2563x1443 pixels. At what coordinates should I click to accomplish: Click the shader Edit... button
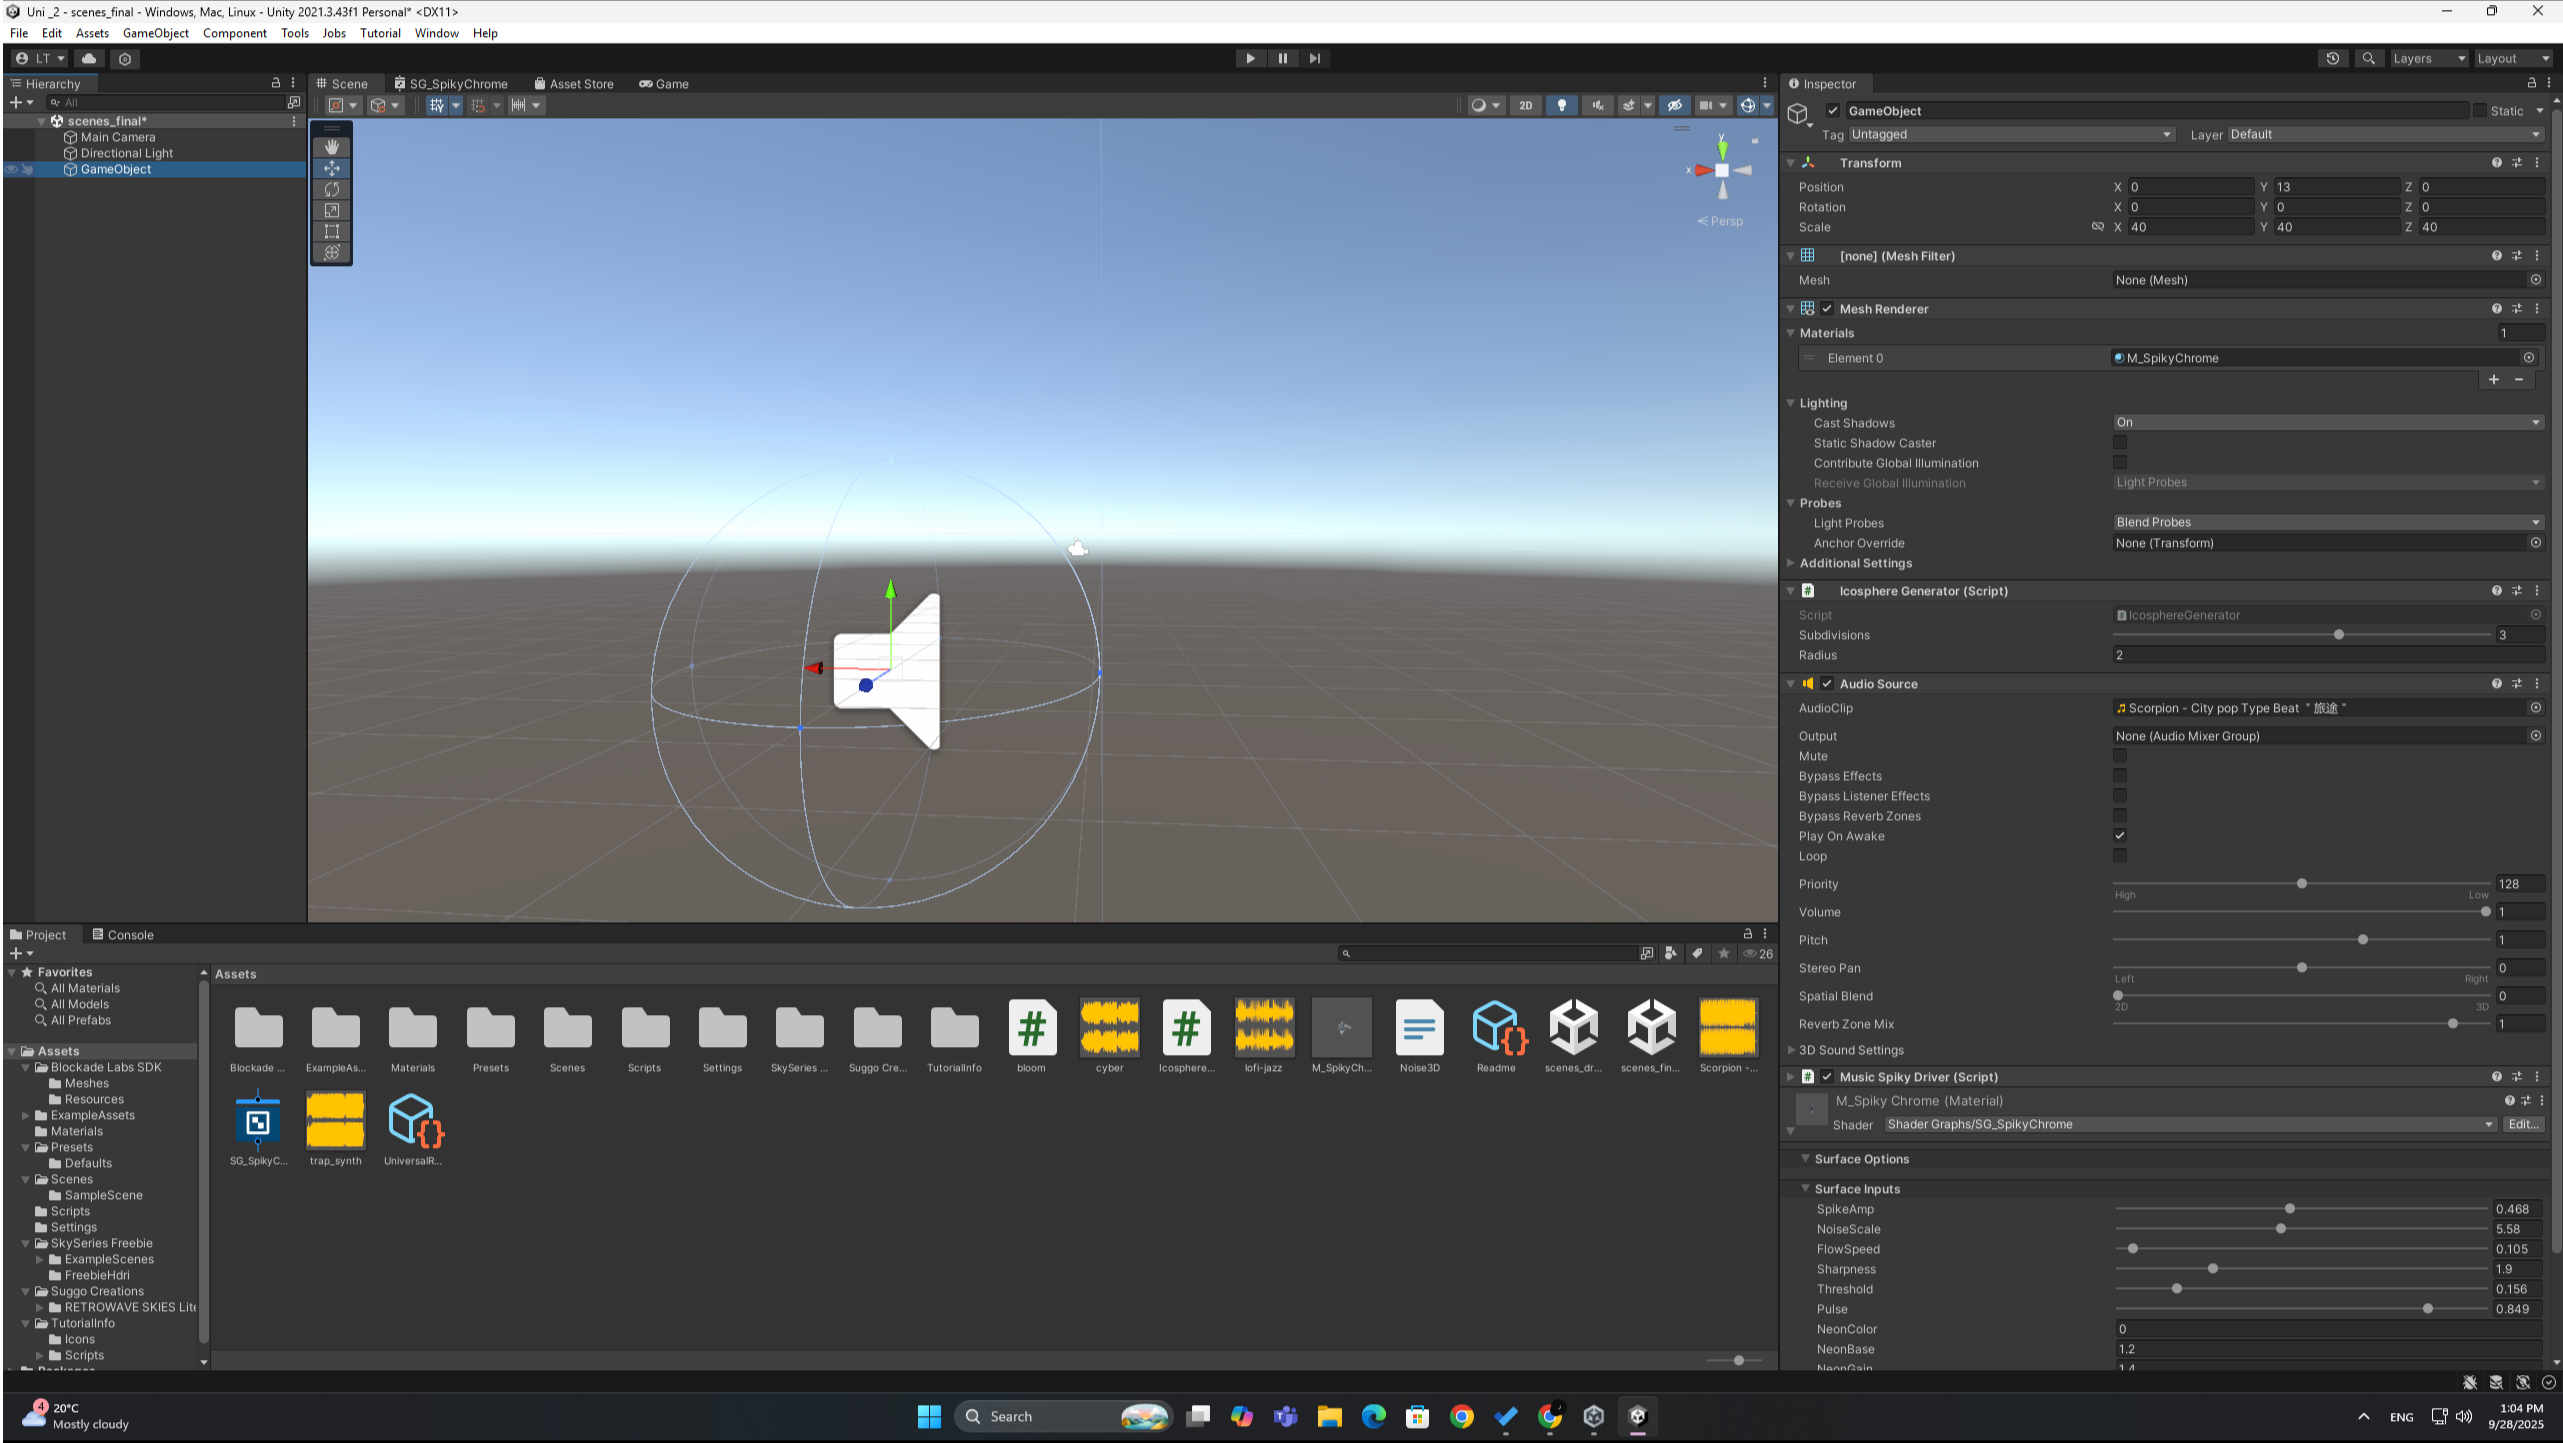[2523, 1124]
